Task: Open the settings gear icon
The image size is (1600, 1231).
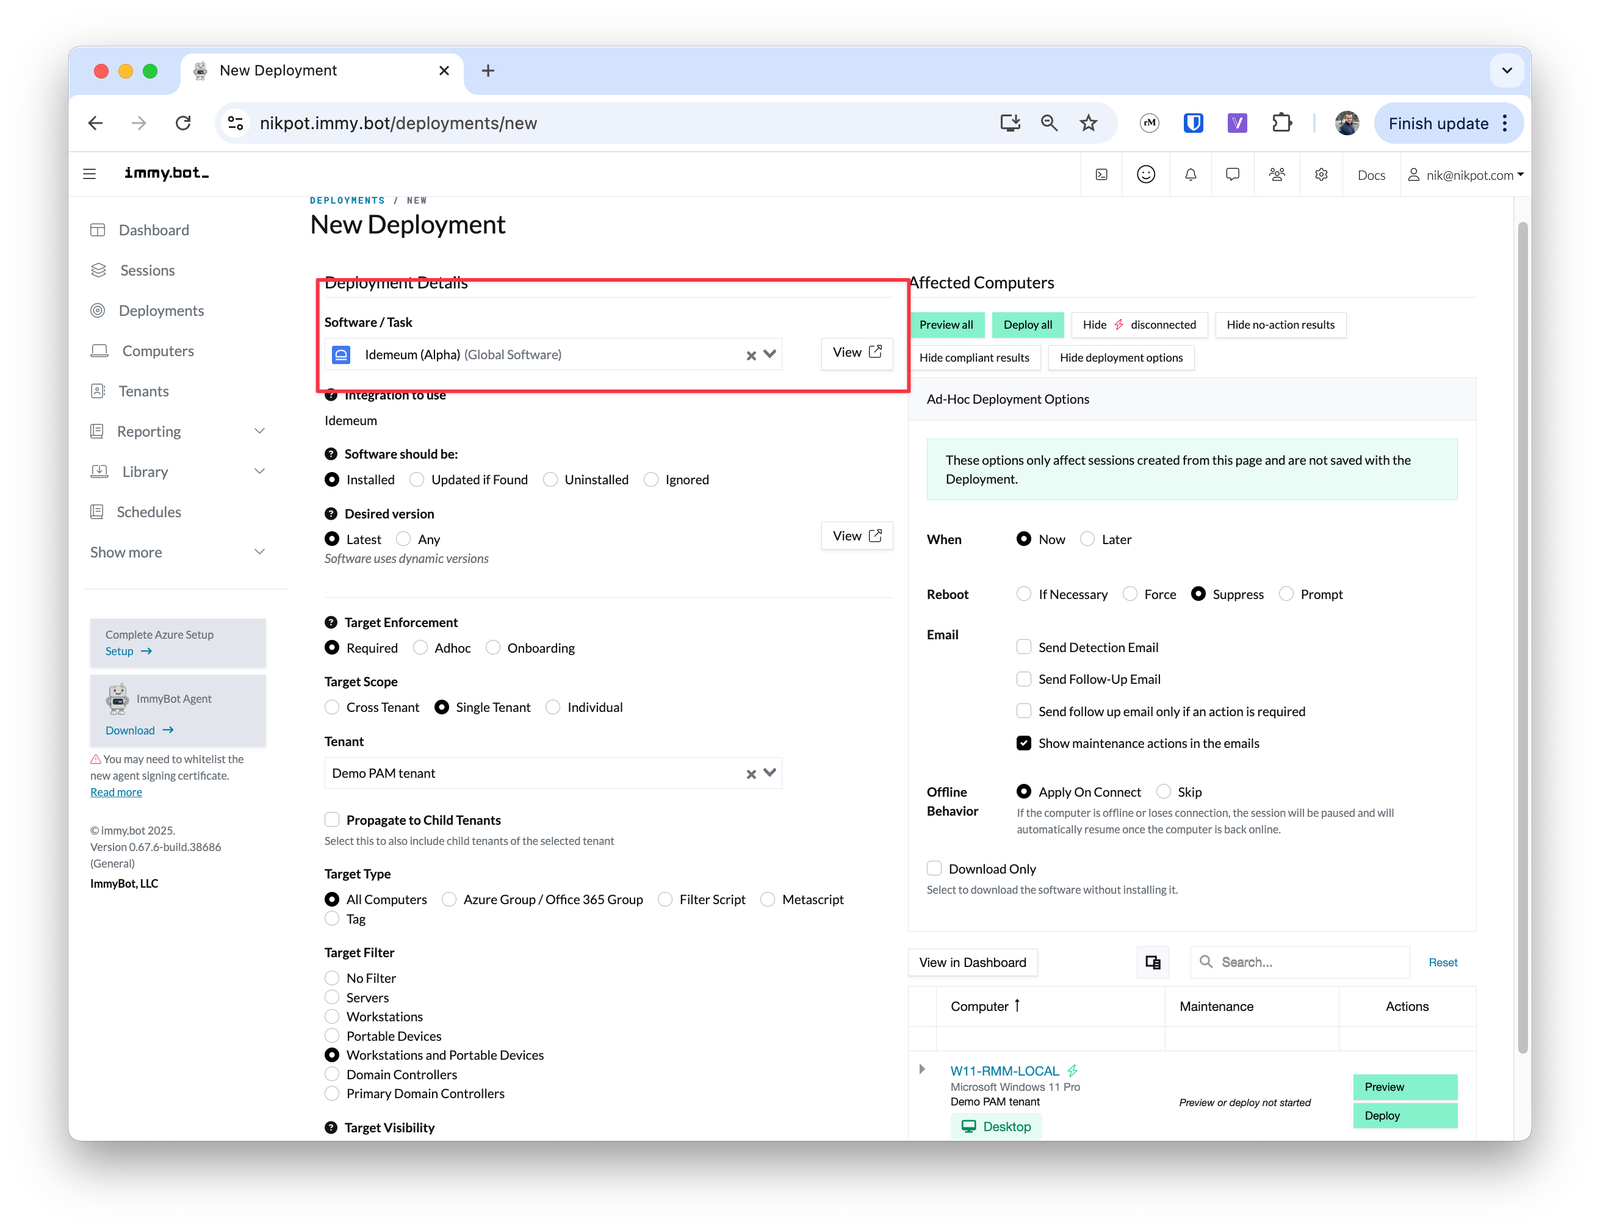Action: [x=1321, y=175]
